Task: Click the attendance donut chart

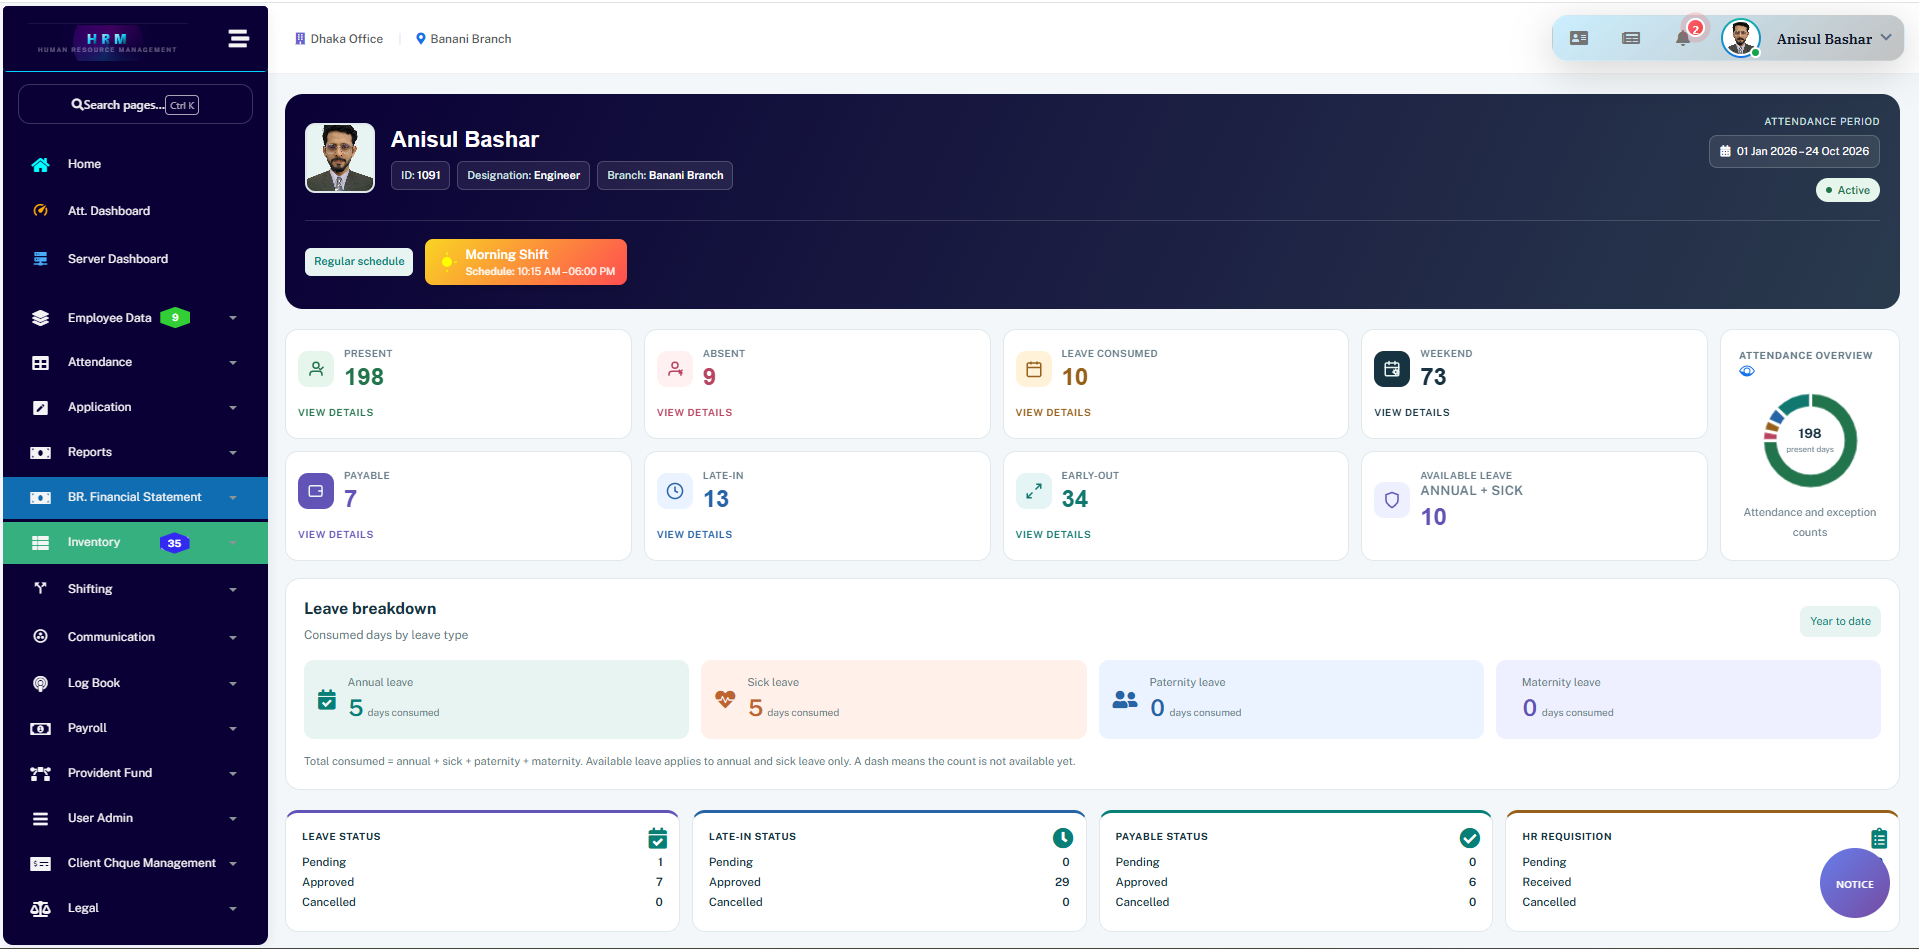Action: coord(1810,440)
